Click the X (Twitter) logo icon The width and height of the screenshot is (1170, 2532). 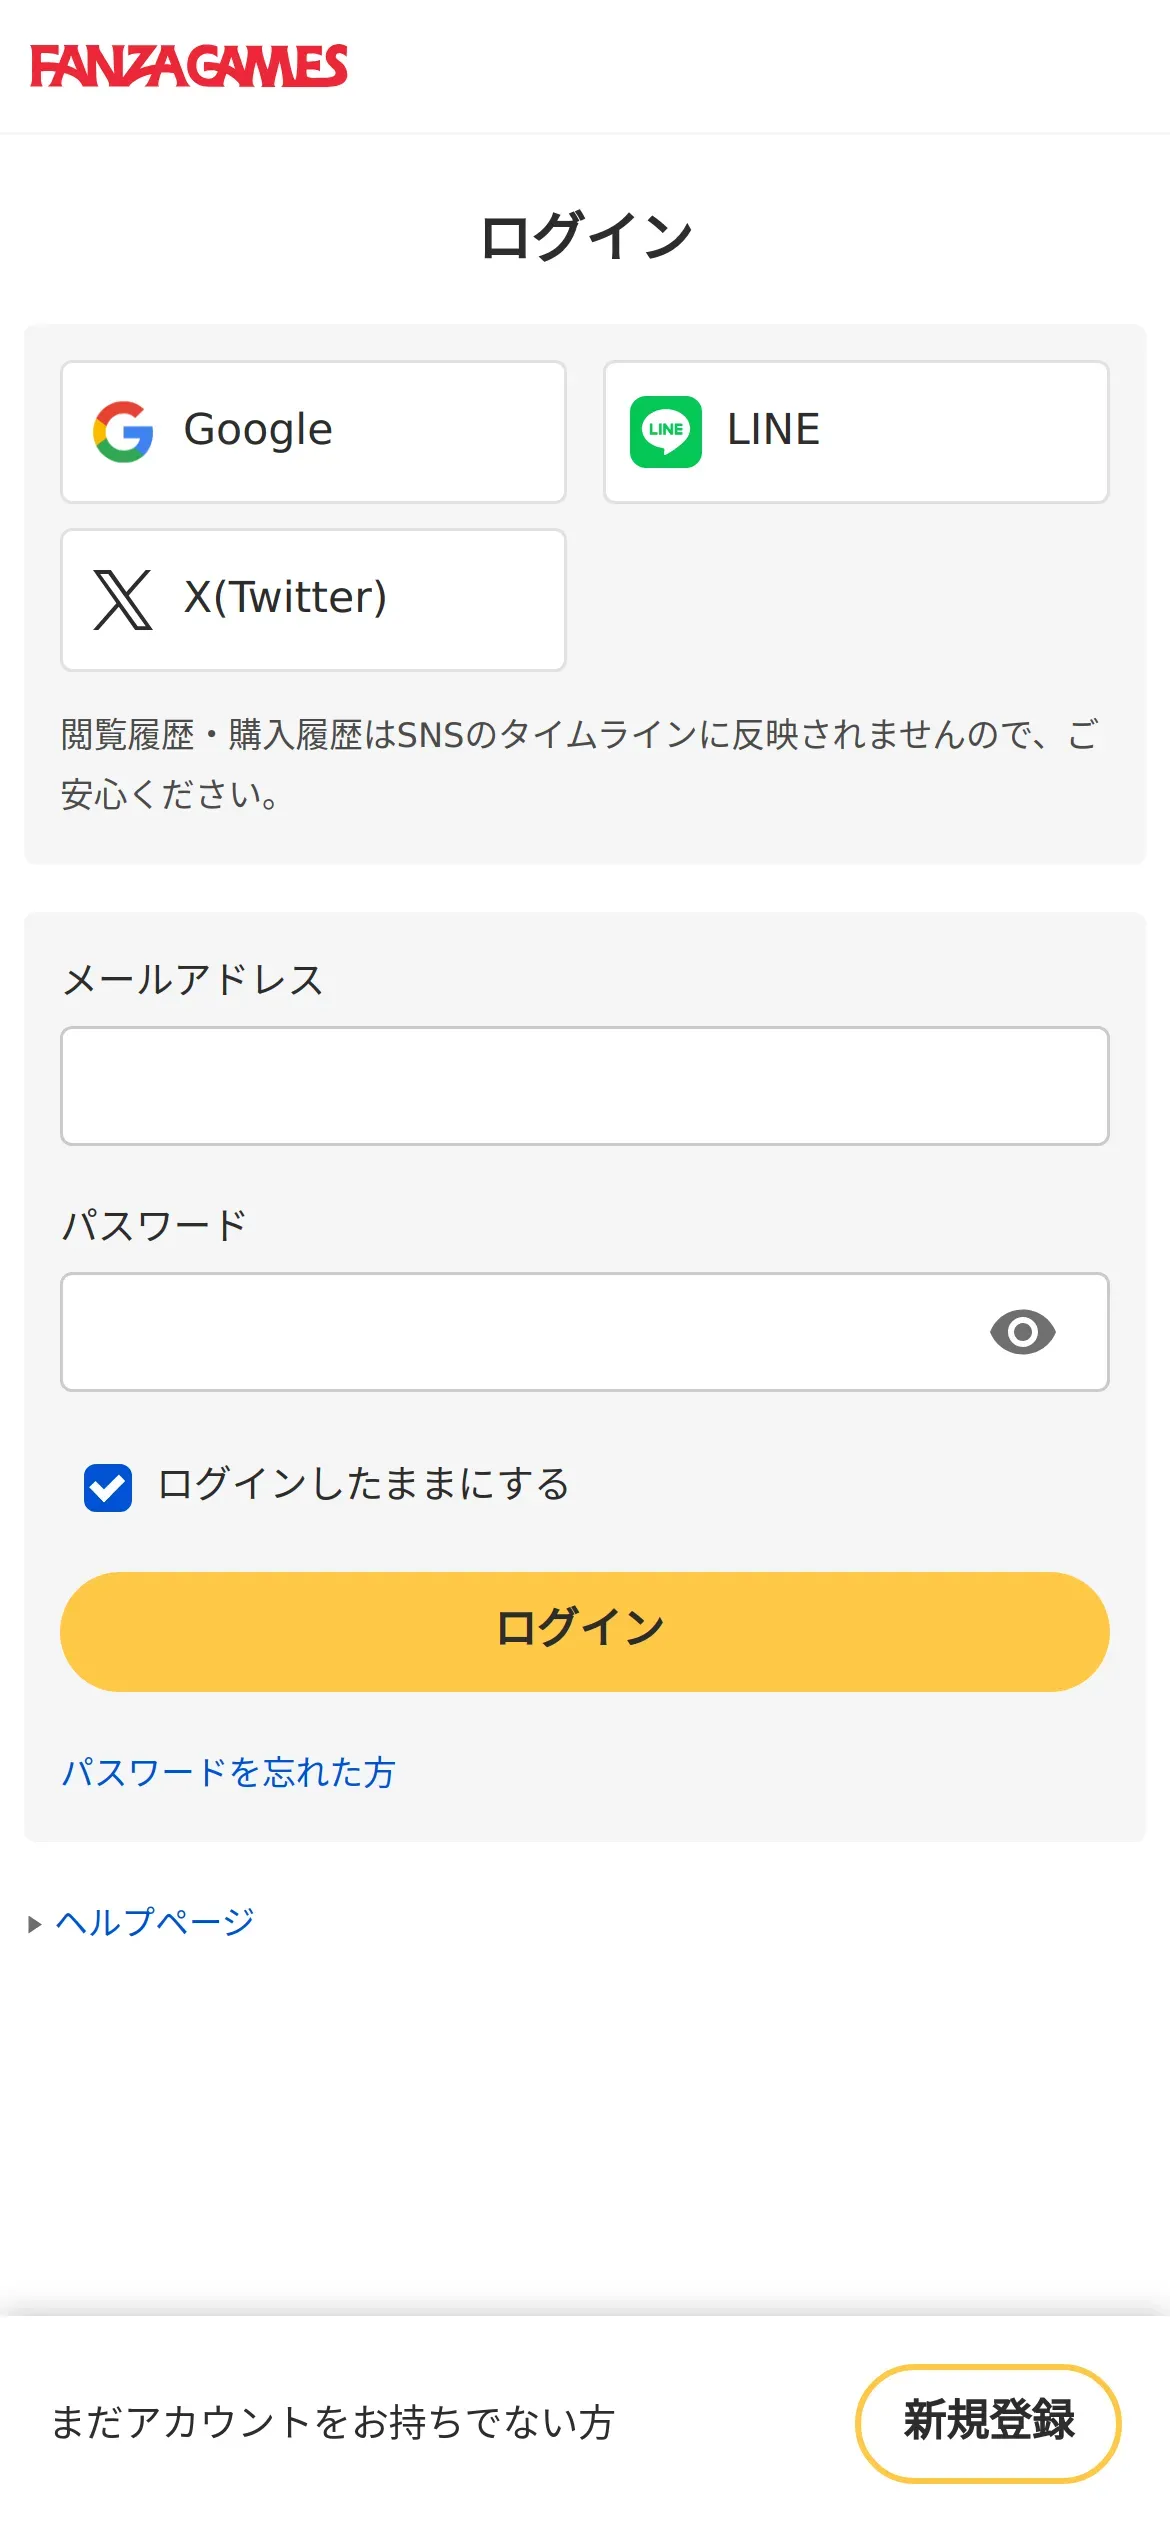pos(123,600)
